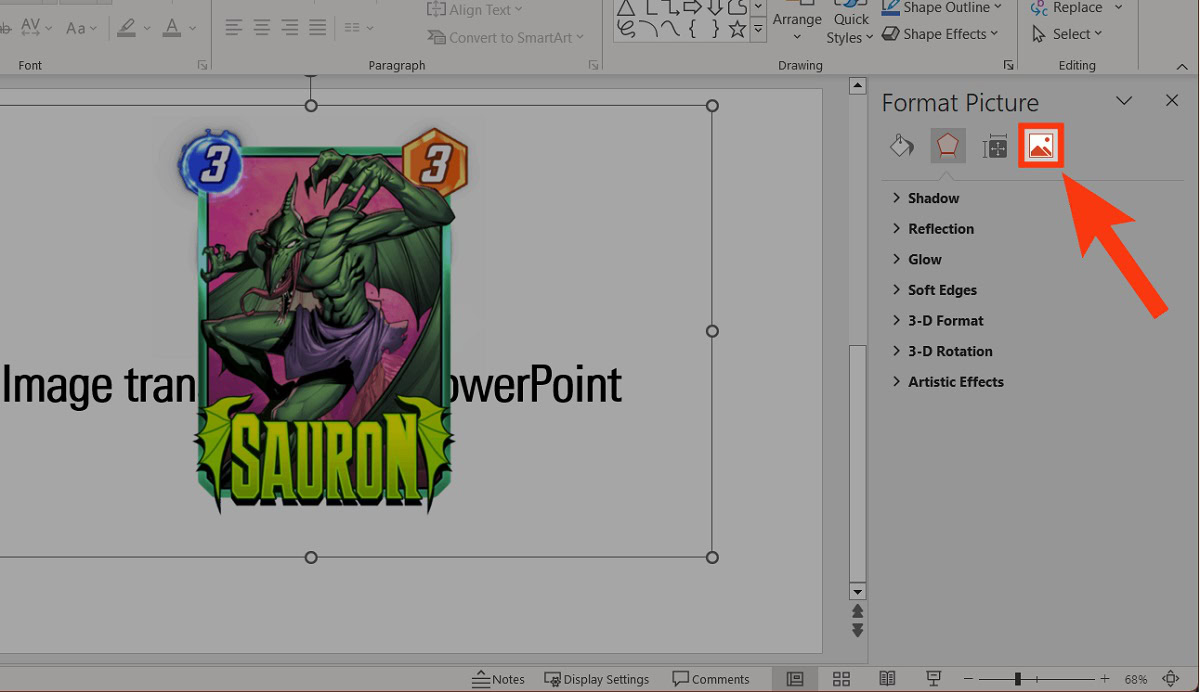
Task: Start Slide Show from status bar
Action: pos(933,679)
